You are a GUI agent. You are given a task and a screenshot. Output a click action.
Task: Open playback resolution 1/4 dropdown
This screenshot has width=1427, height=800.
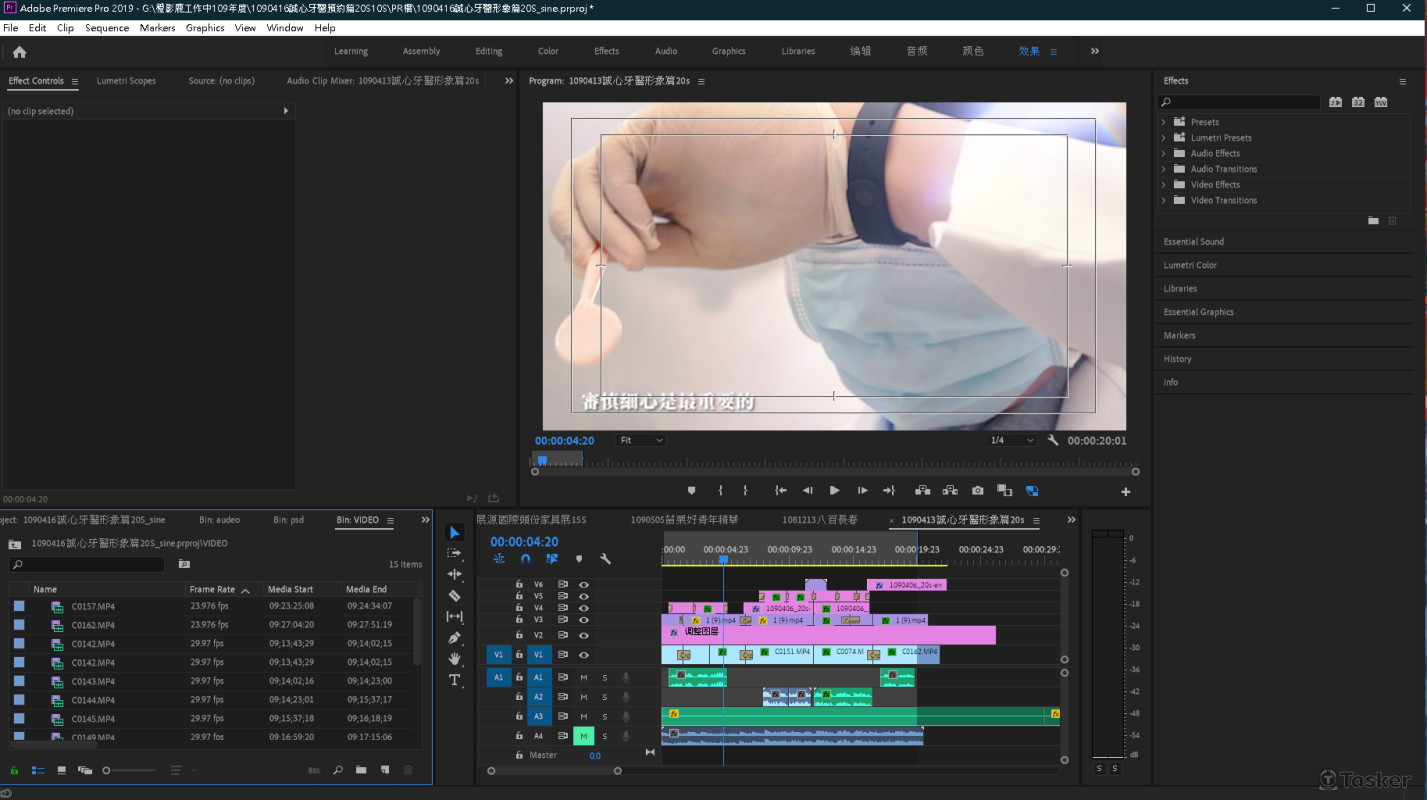[1011, 440]
